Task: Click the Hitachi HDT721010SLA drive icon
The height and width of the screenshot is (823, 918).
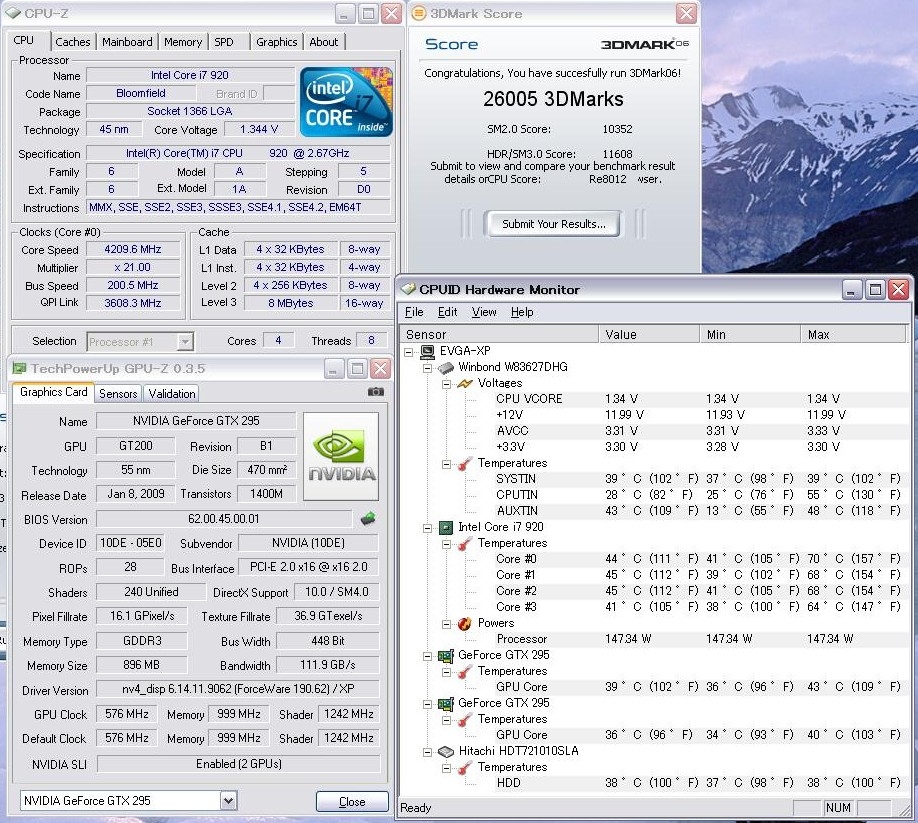Action: [x=446, y=752]
